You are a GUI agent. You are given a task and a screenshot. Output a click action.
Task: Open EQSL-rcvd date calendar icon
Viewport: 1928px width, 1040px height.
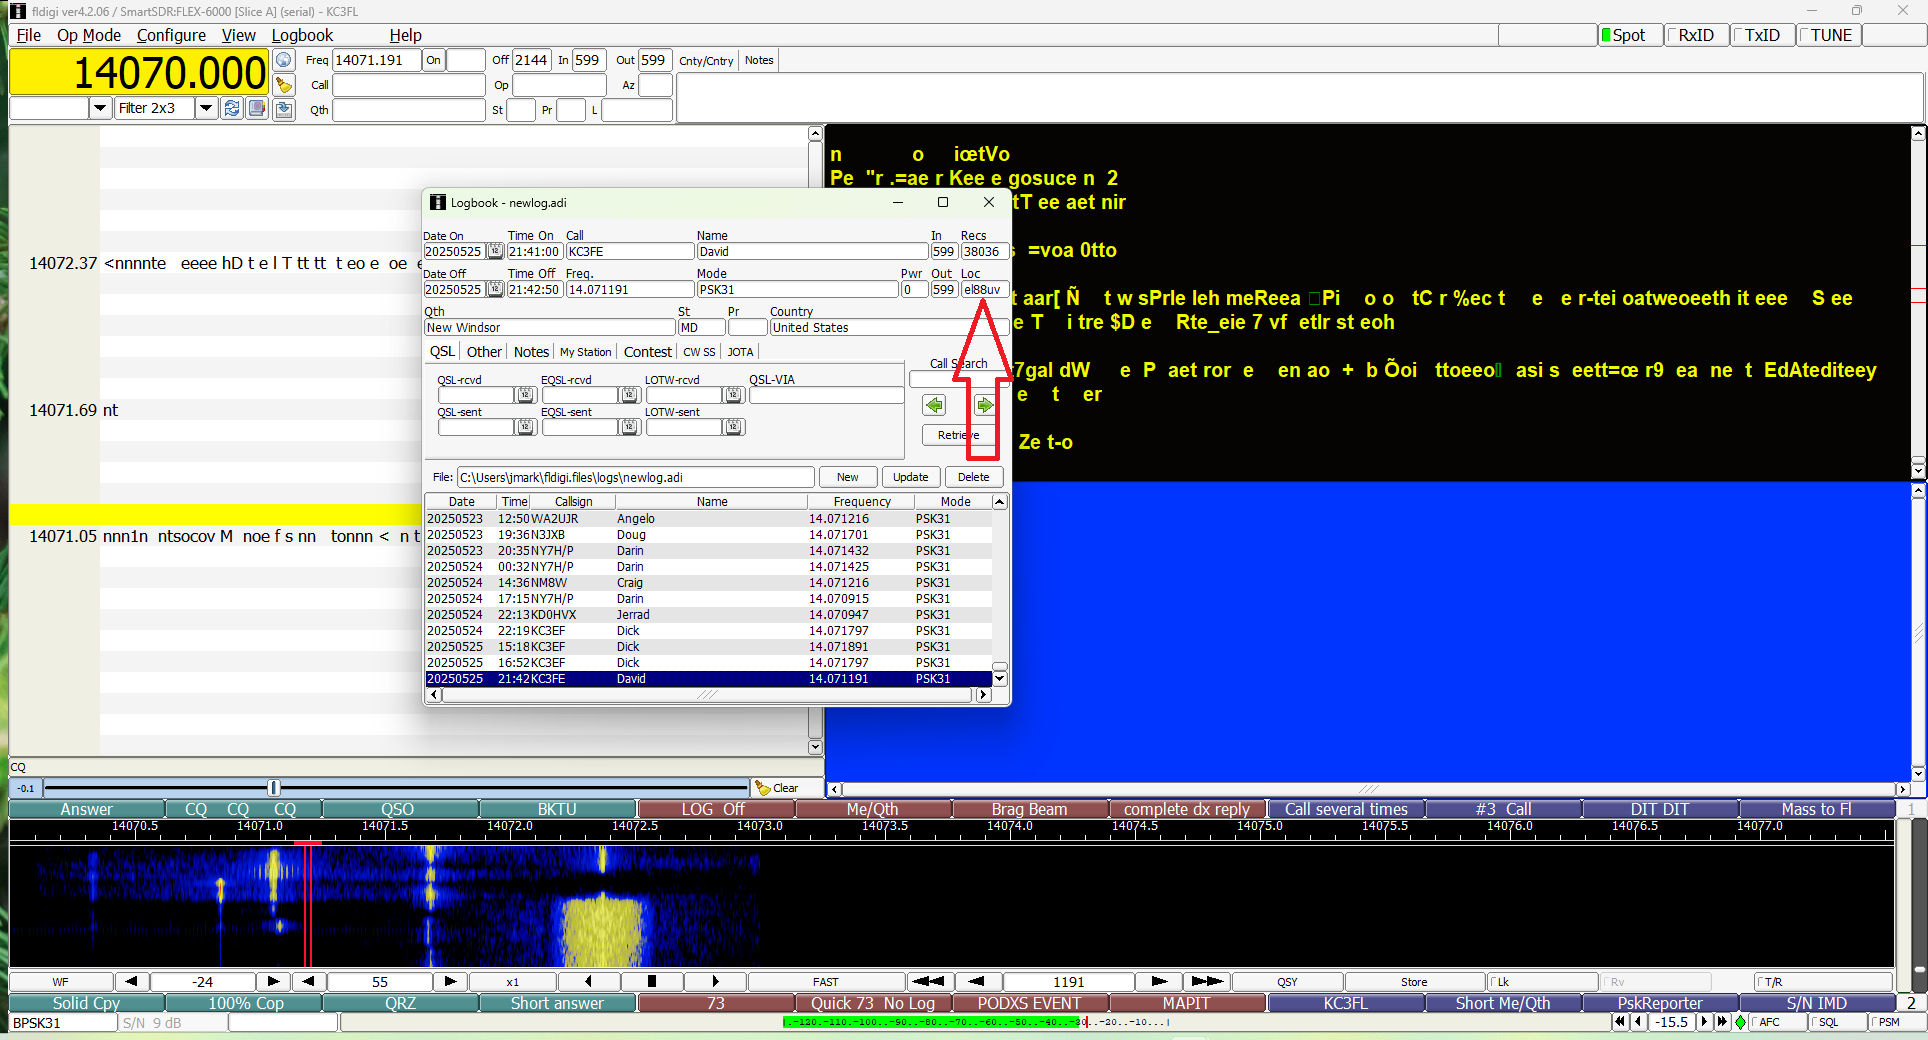click(629, 395)
